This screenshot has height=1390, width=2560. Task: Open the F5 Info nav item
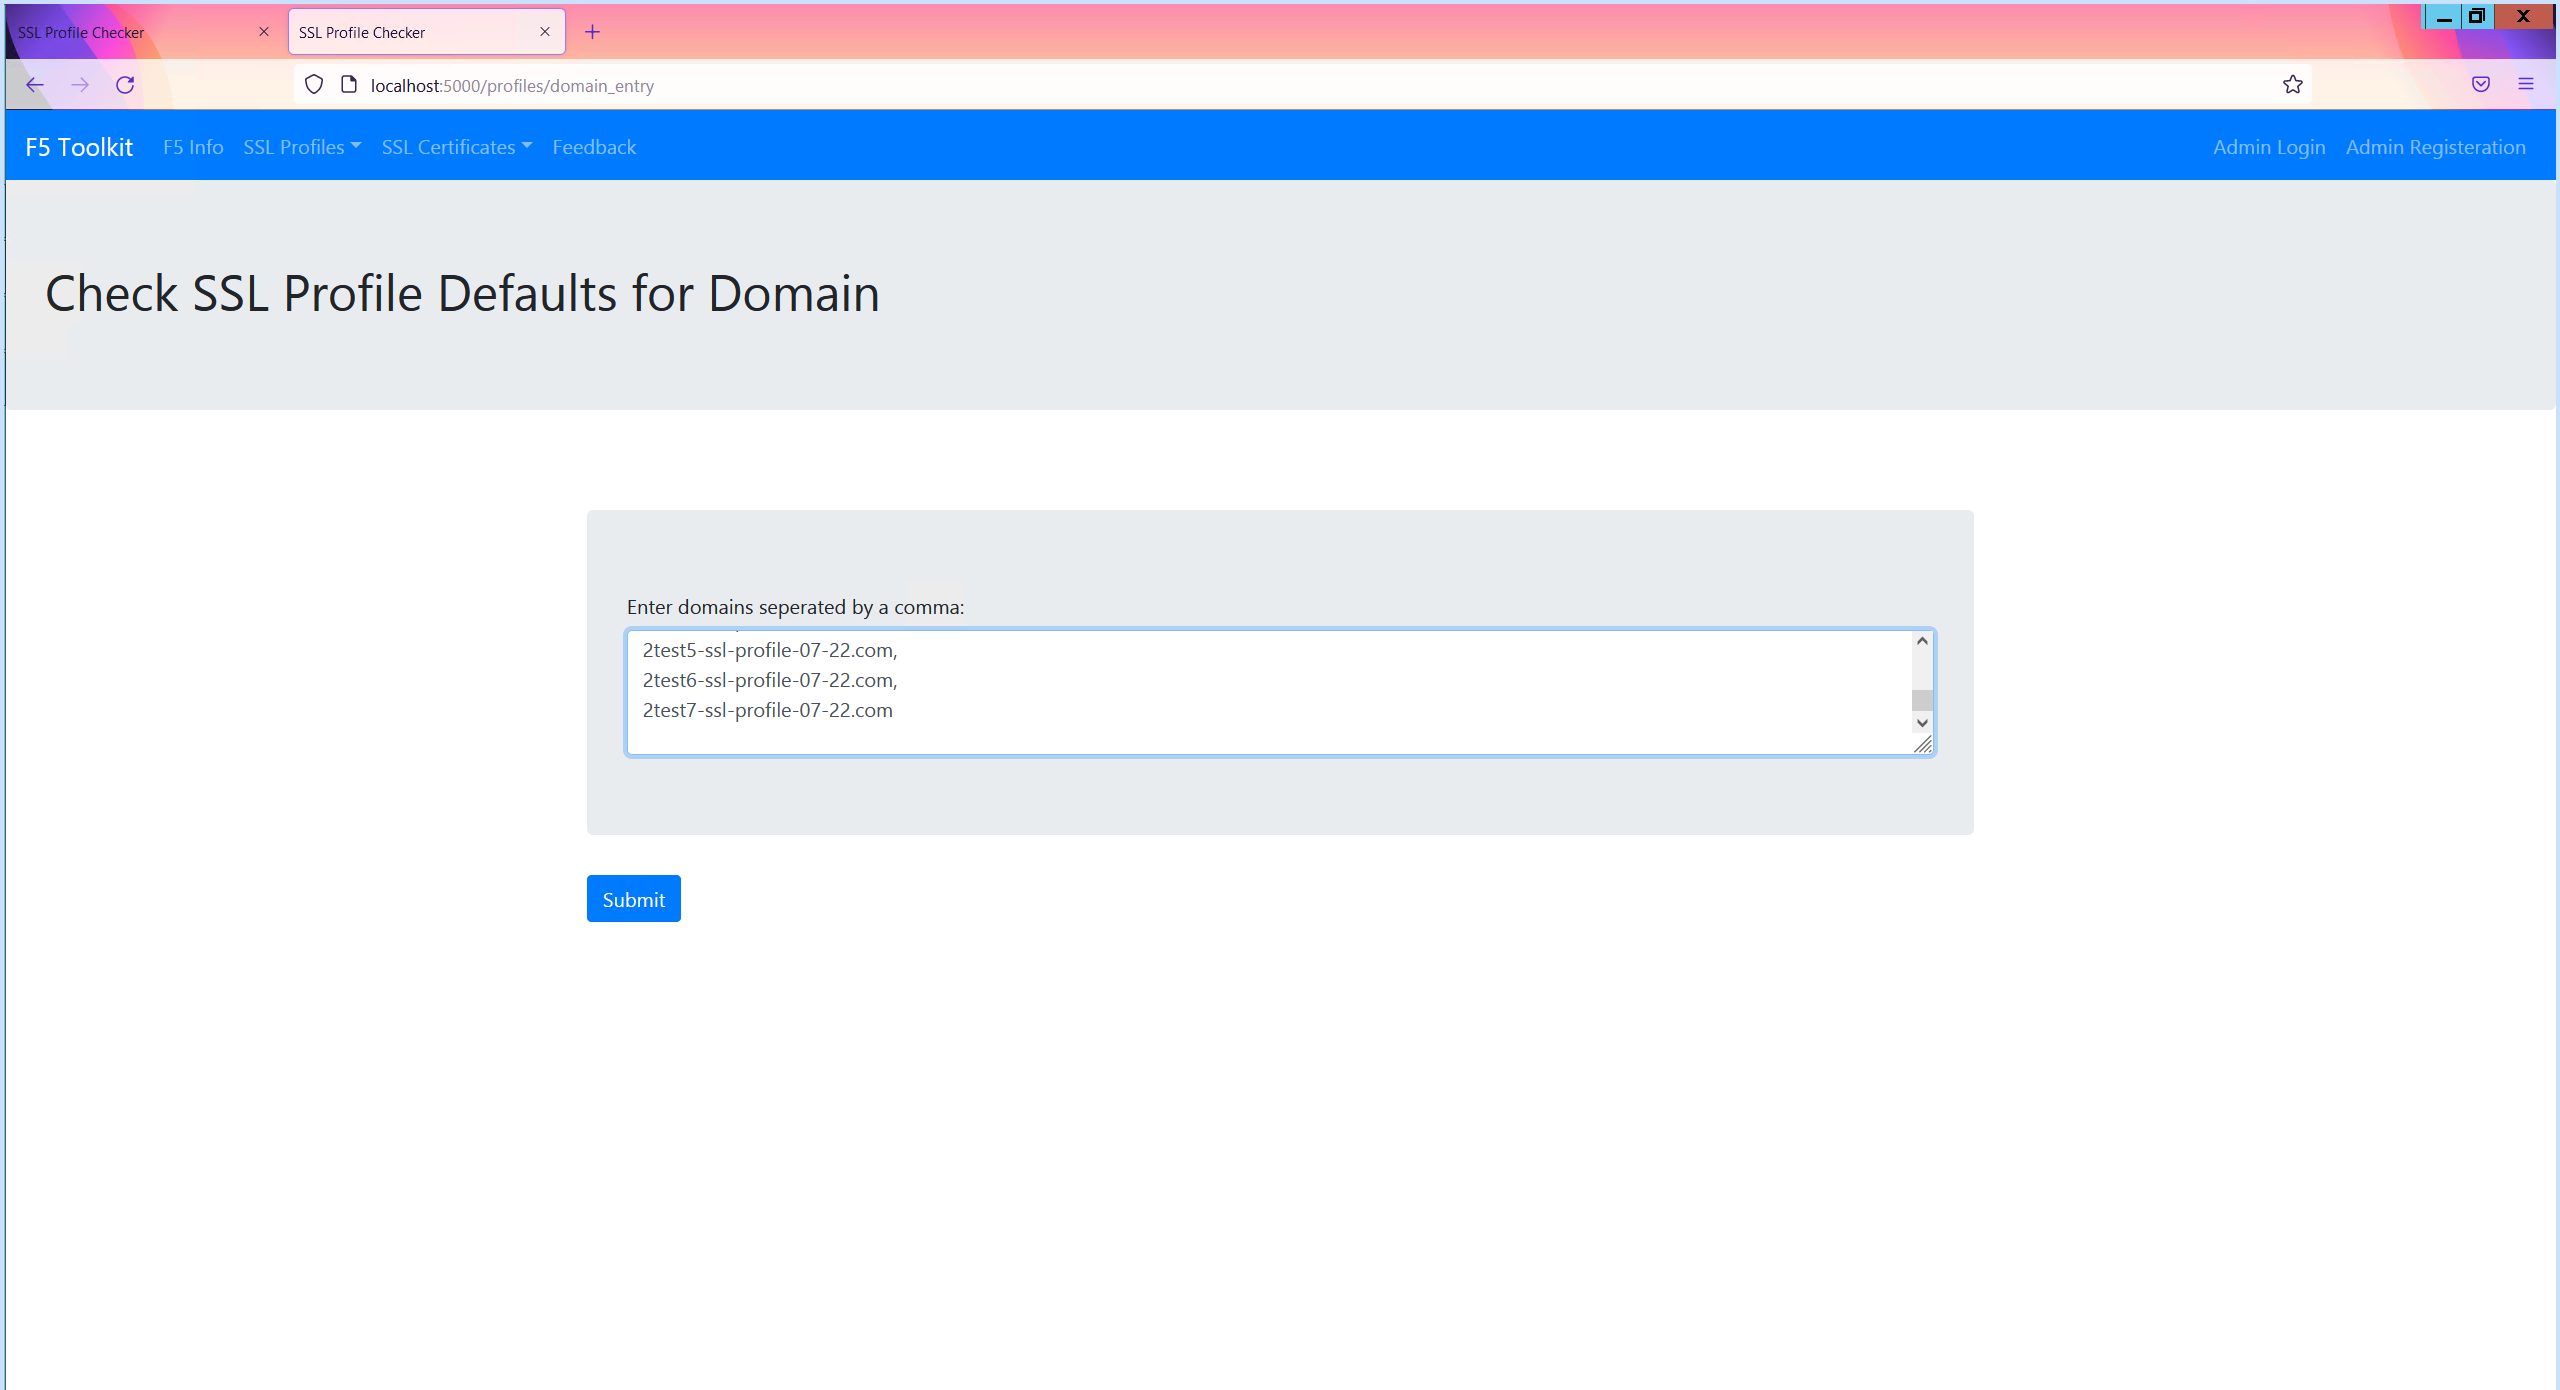pyautogui.click(x=193, y=147)
